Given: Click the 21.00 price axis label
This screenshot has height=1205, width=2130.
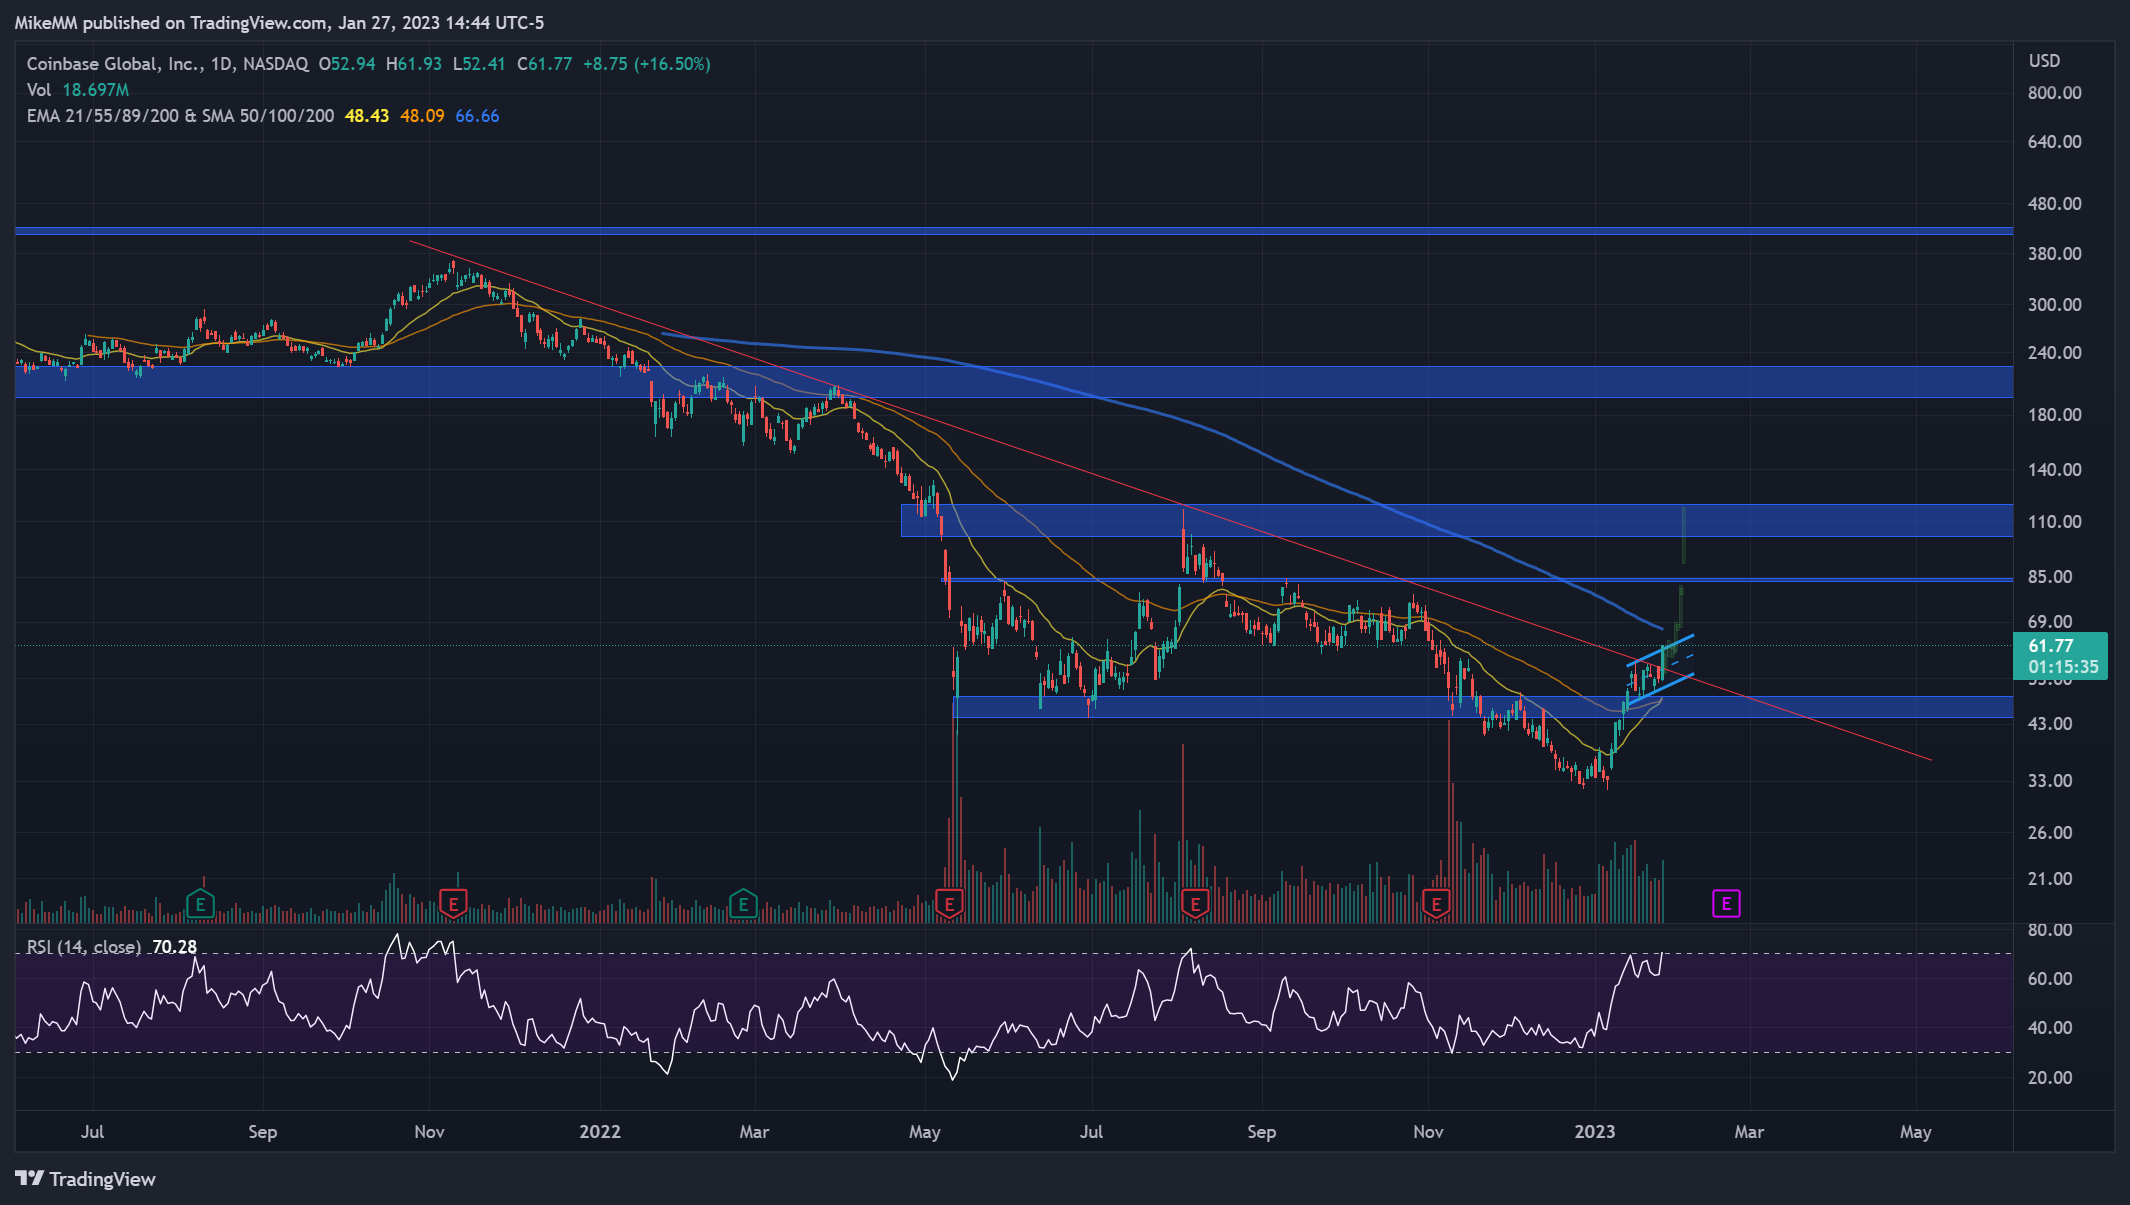Looking at the screenshot, I should [2050, 879].
